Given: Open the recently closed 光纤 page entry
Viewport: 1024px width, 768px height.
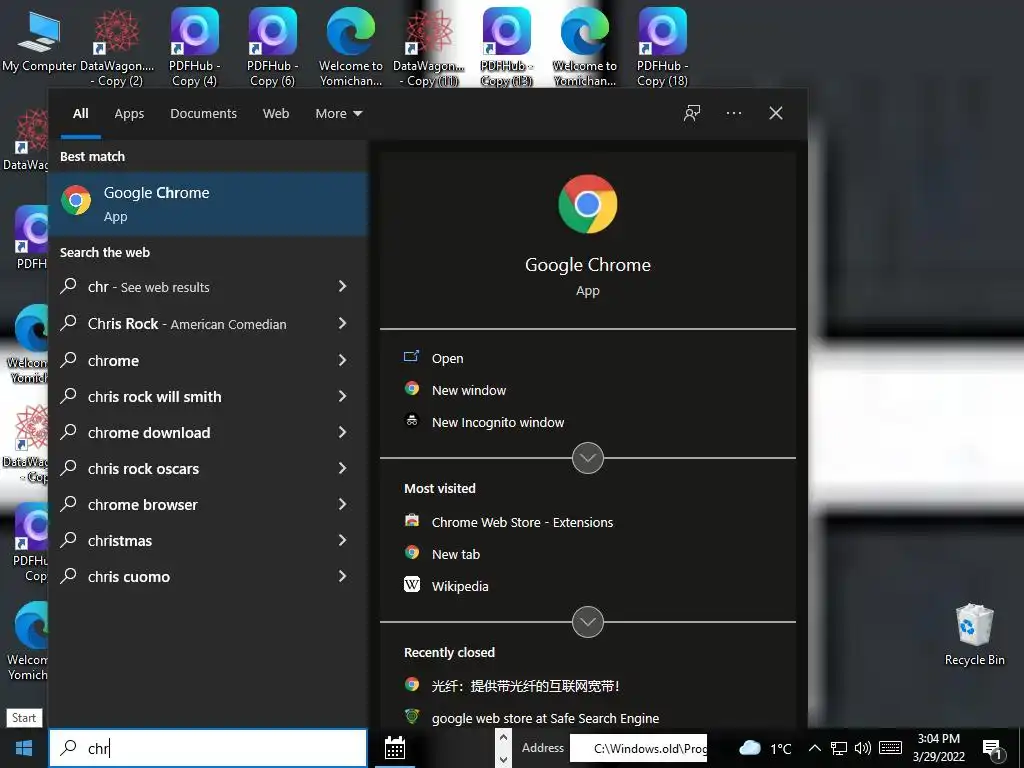Looking at the screenshot, I should point(525,686).
